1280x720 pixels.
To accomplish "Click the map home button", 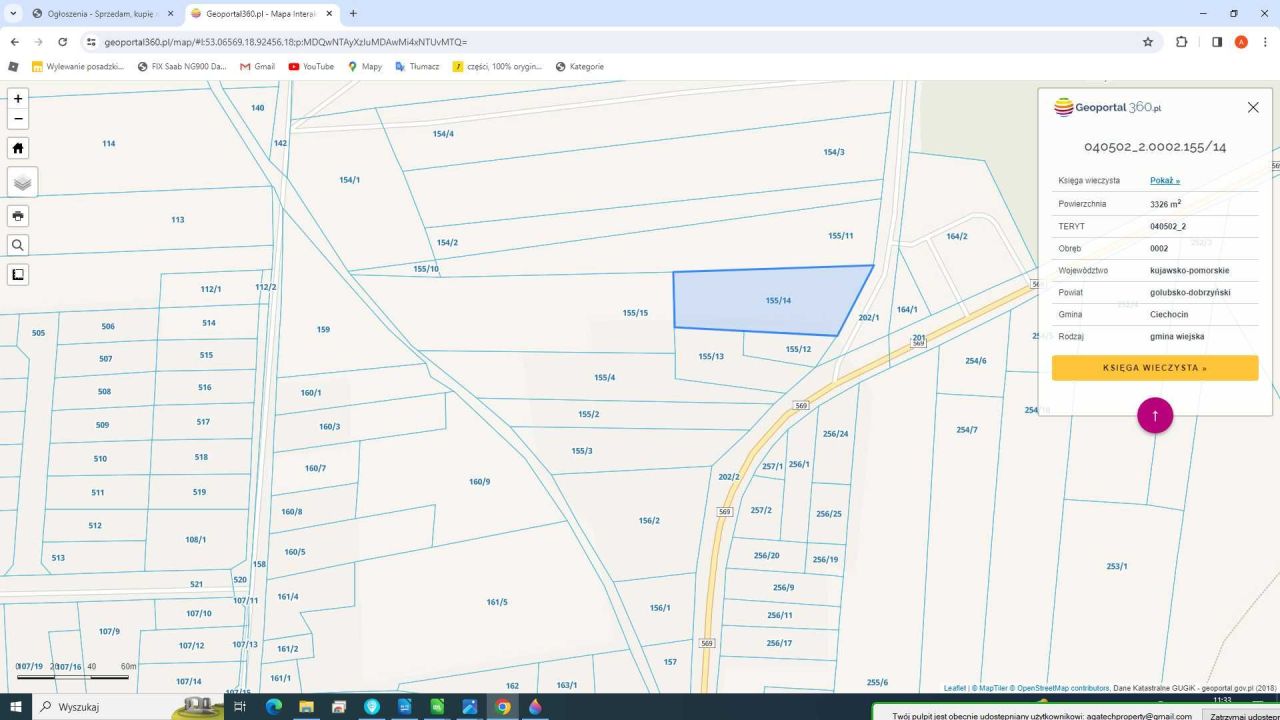I will (x=18, y=148).
